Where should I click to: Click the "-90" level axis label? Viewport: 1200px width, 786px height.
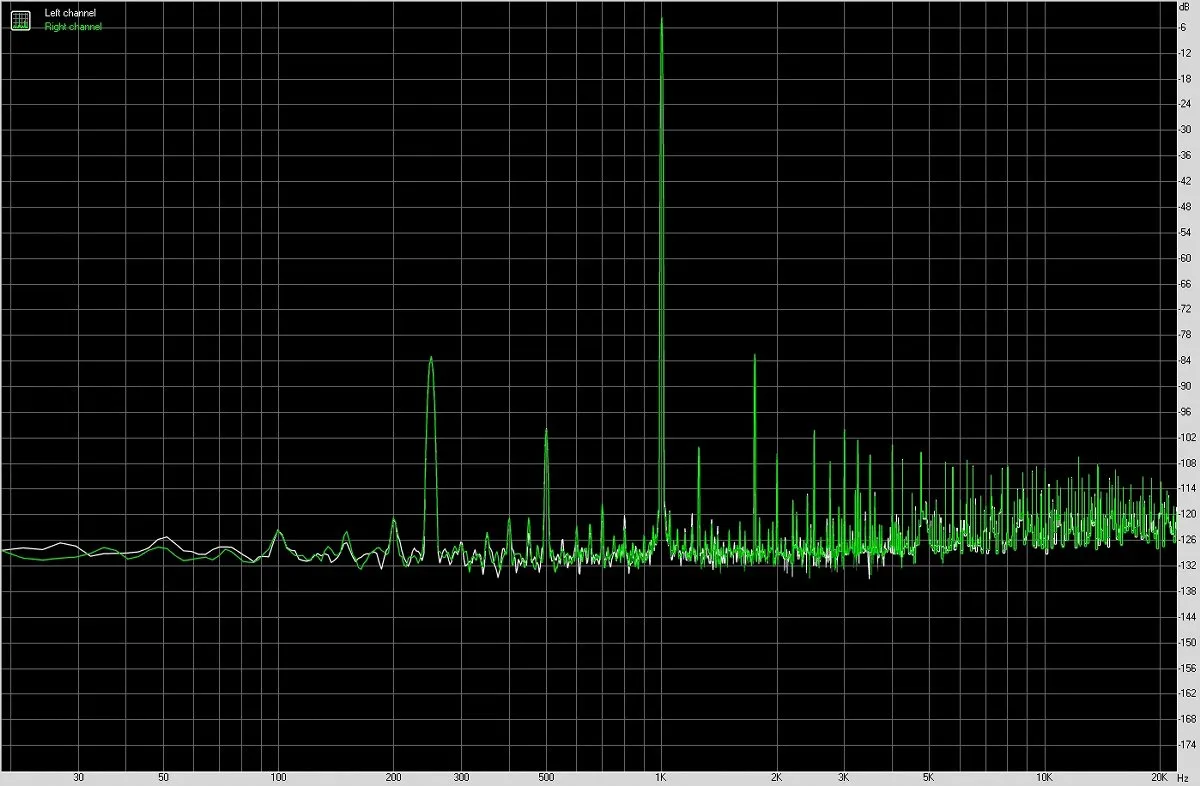click(1187, 386)
